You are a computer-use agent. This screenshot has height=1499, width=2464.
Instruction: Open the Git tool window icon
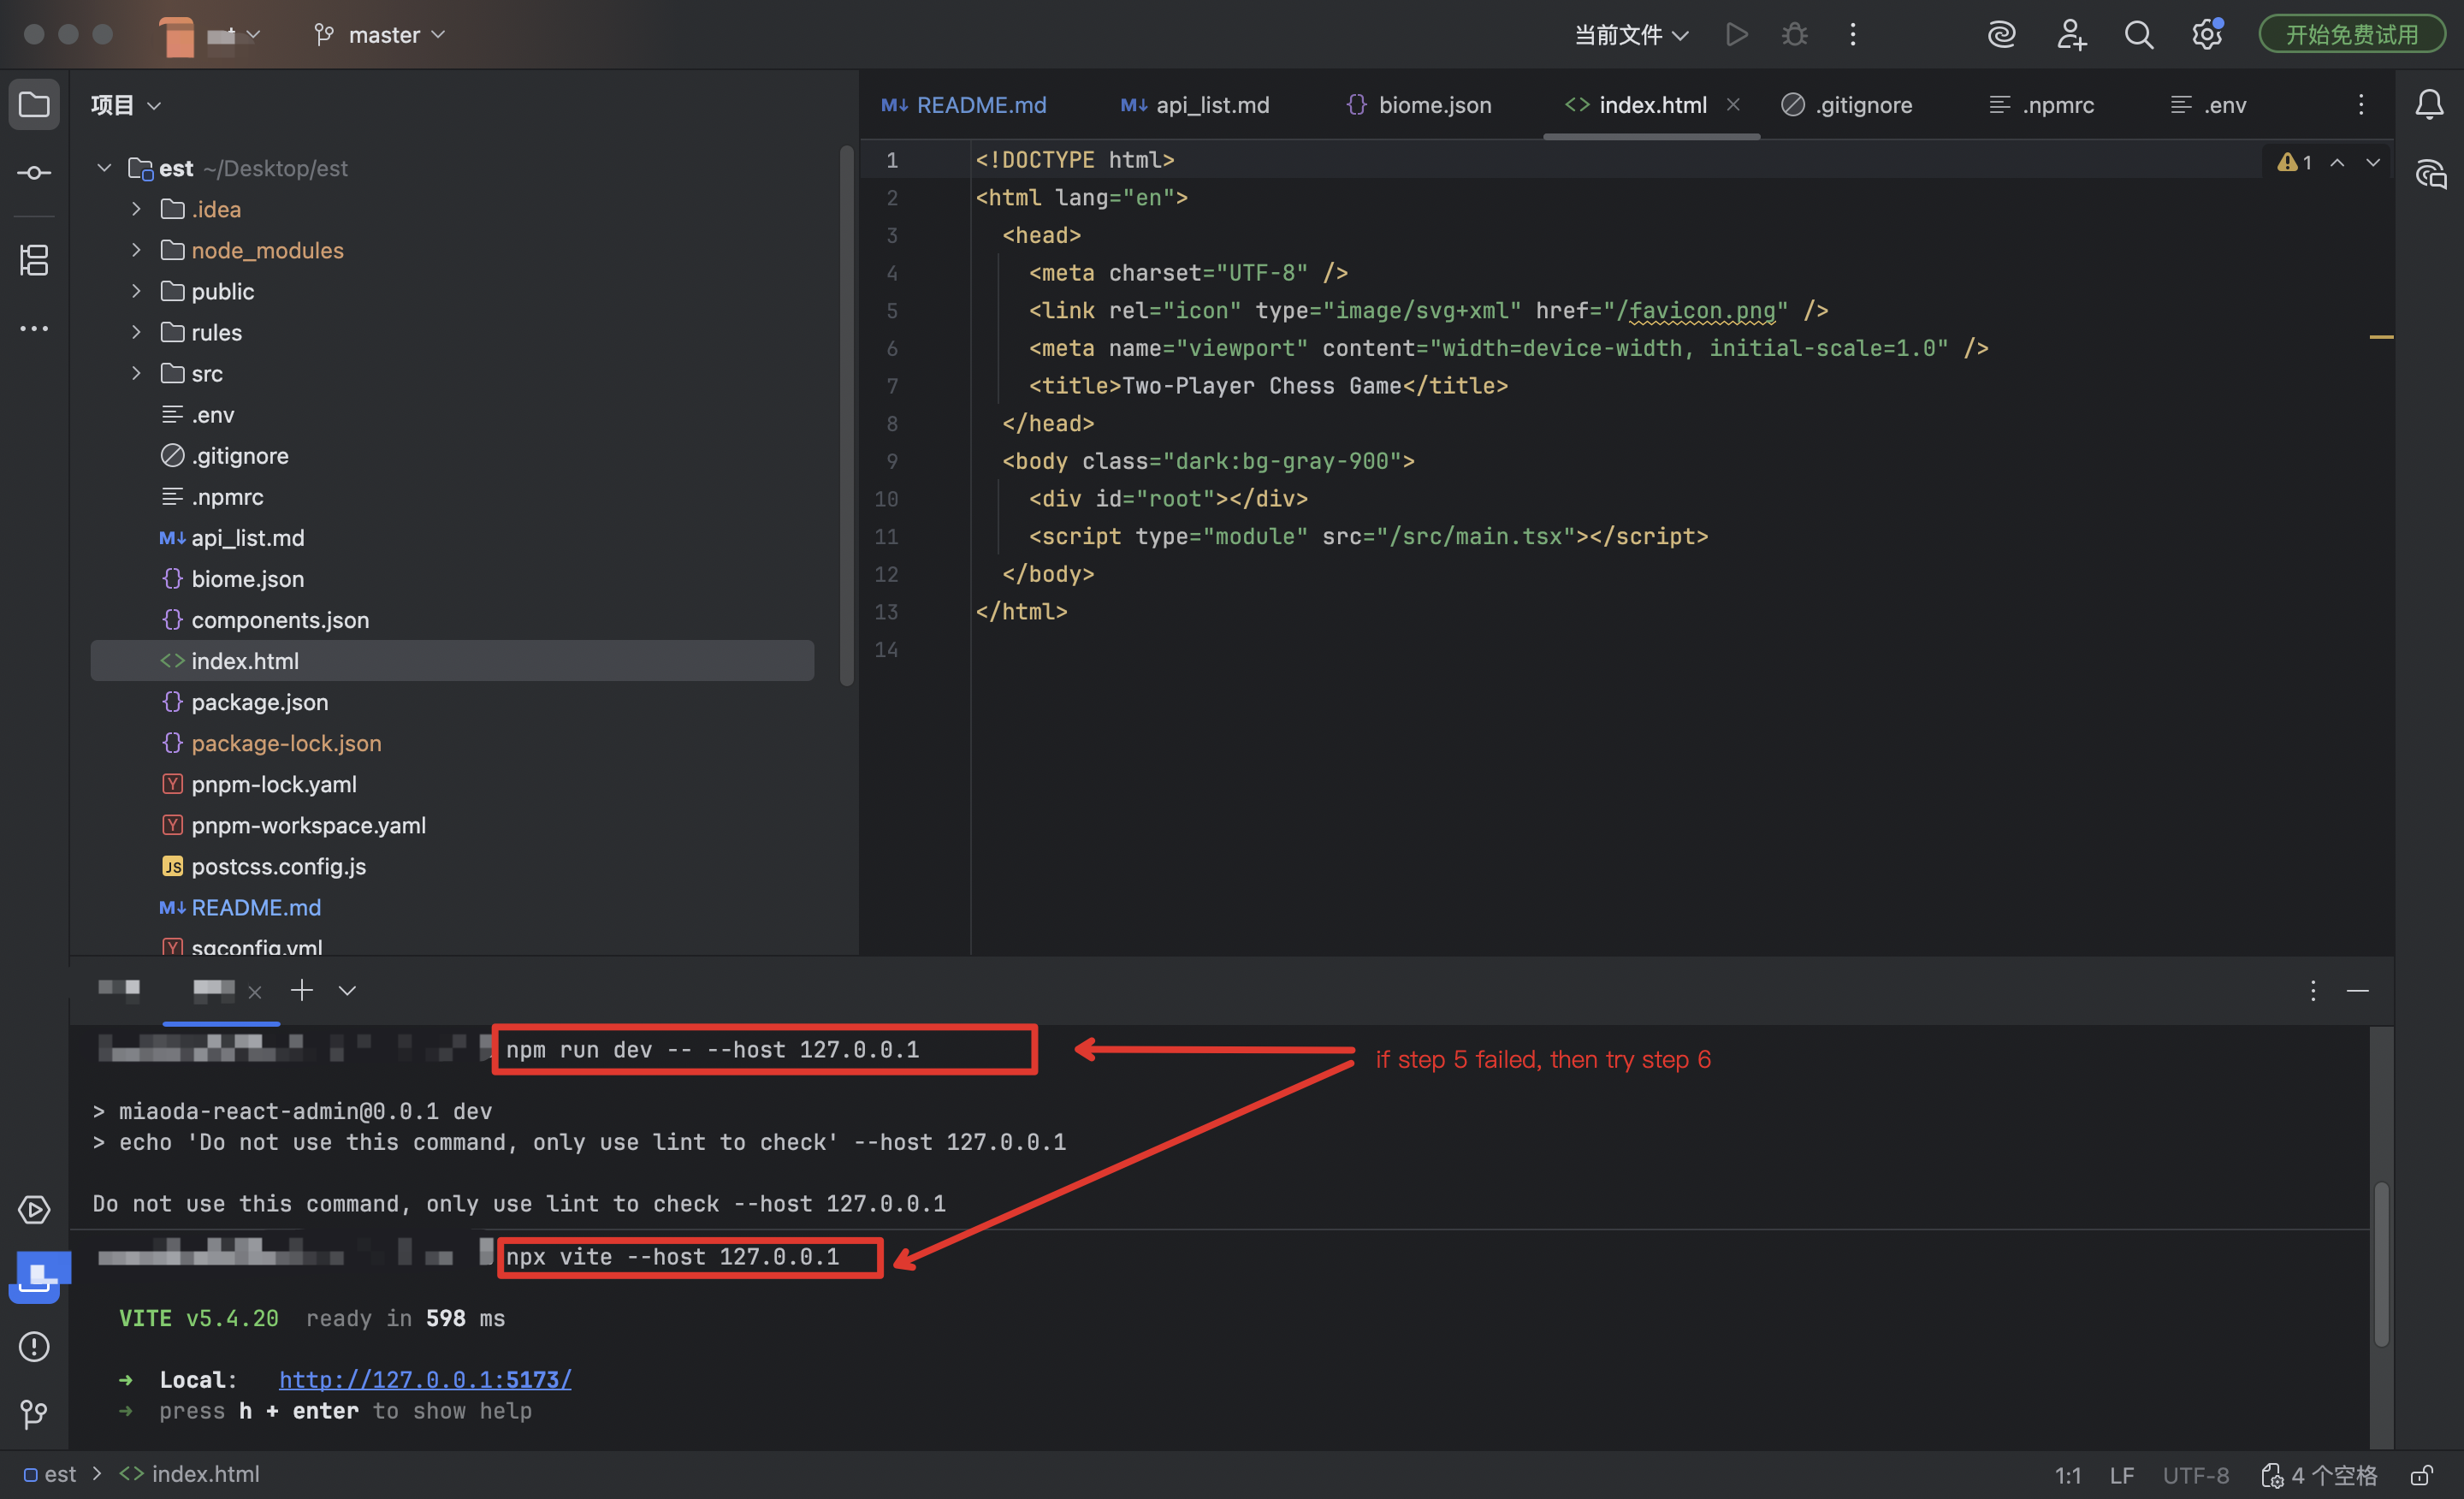(x=34, y=1413)
